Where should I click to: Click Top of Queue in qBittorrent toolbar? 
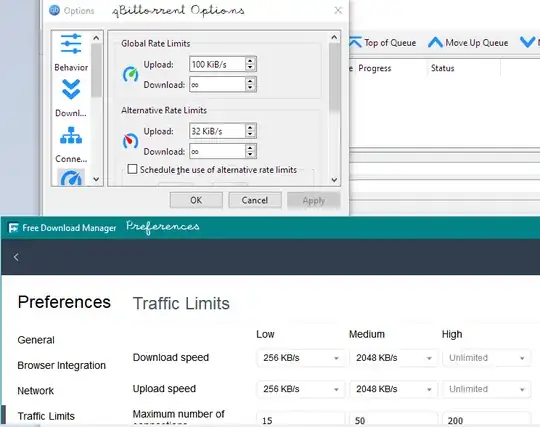(x=383, y=43)
